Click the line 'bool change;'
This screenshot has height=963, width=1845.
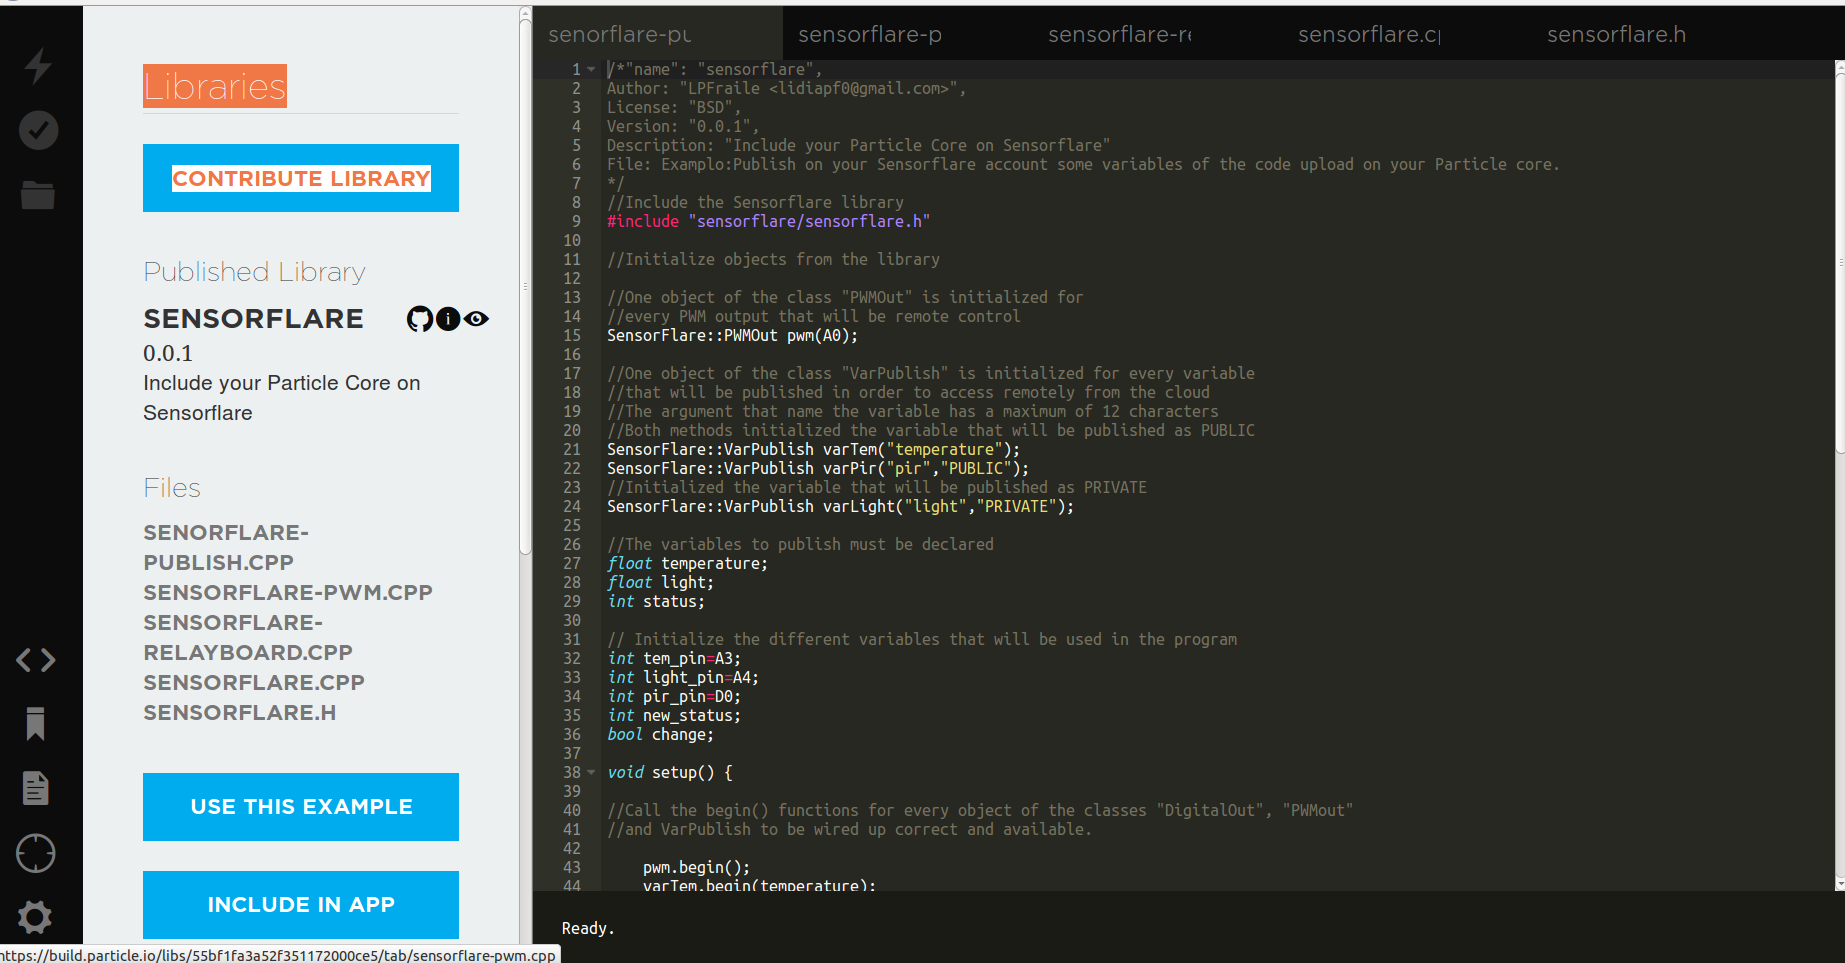[661, 735]
